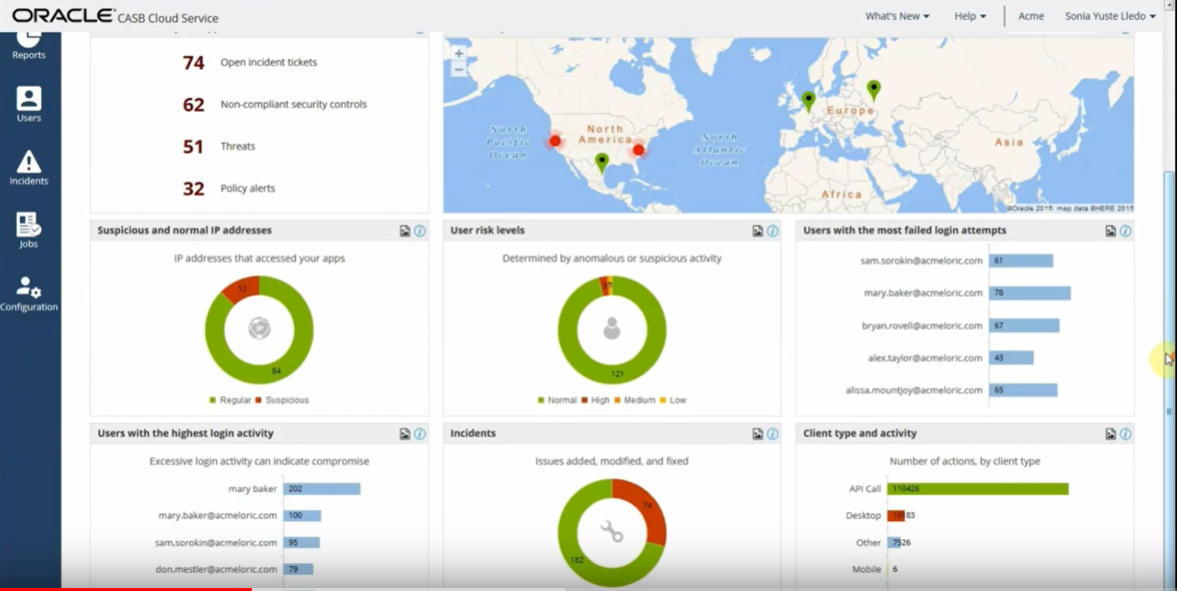Click the mary baker login bar showing 202

click(321, 489)
